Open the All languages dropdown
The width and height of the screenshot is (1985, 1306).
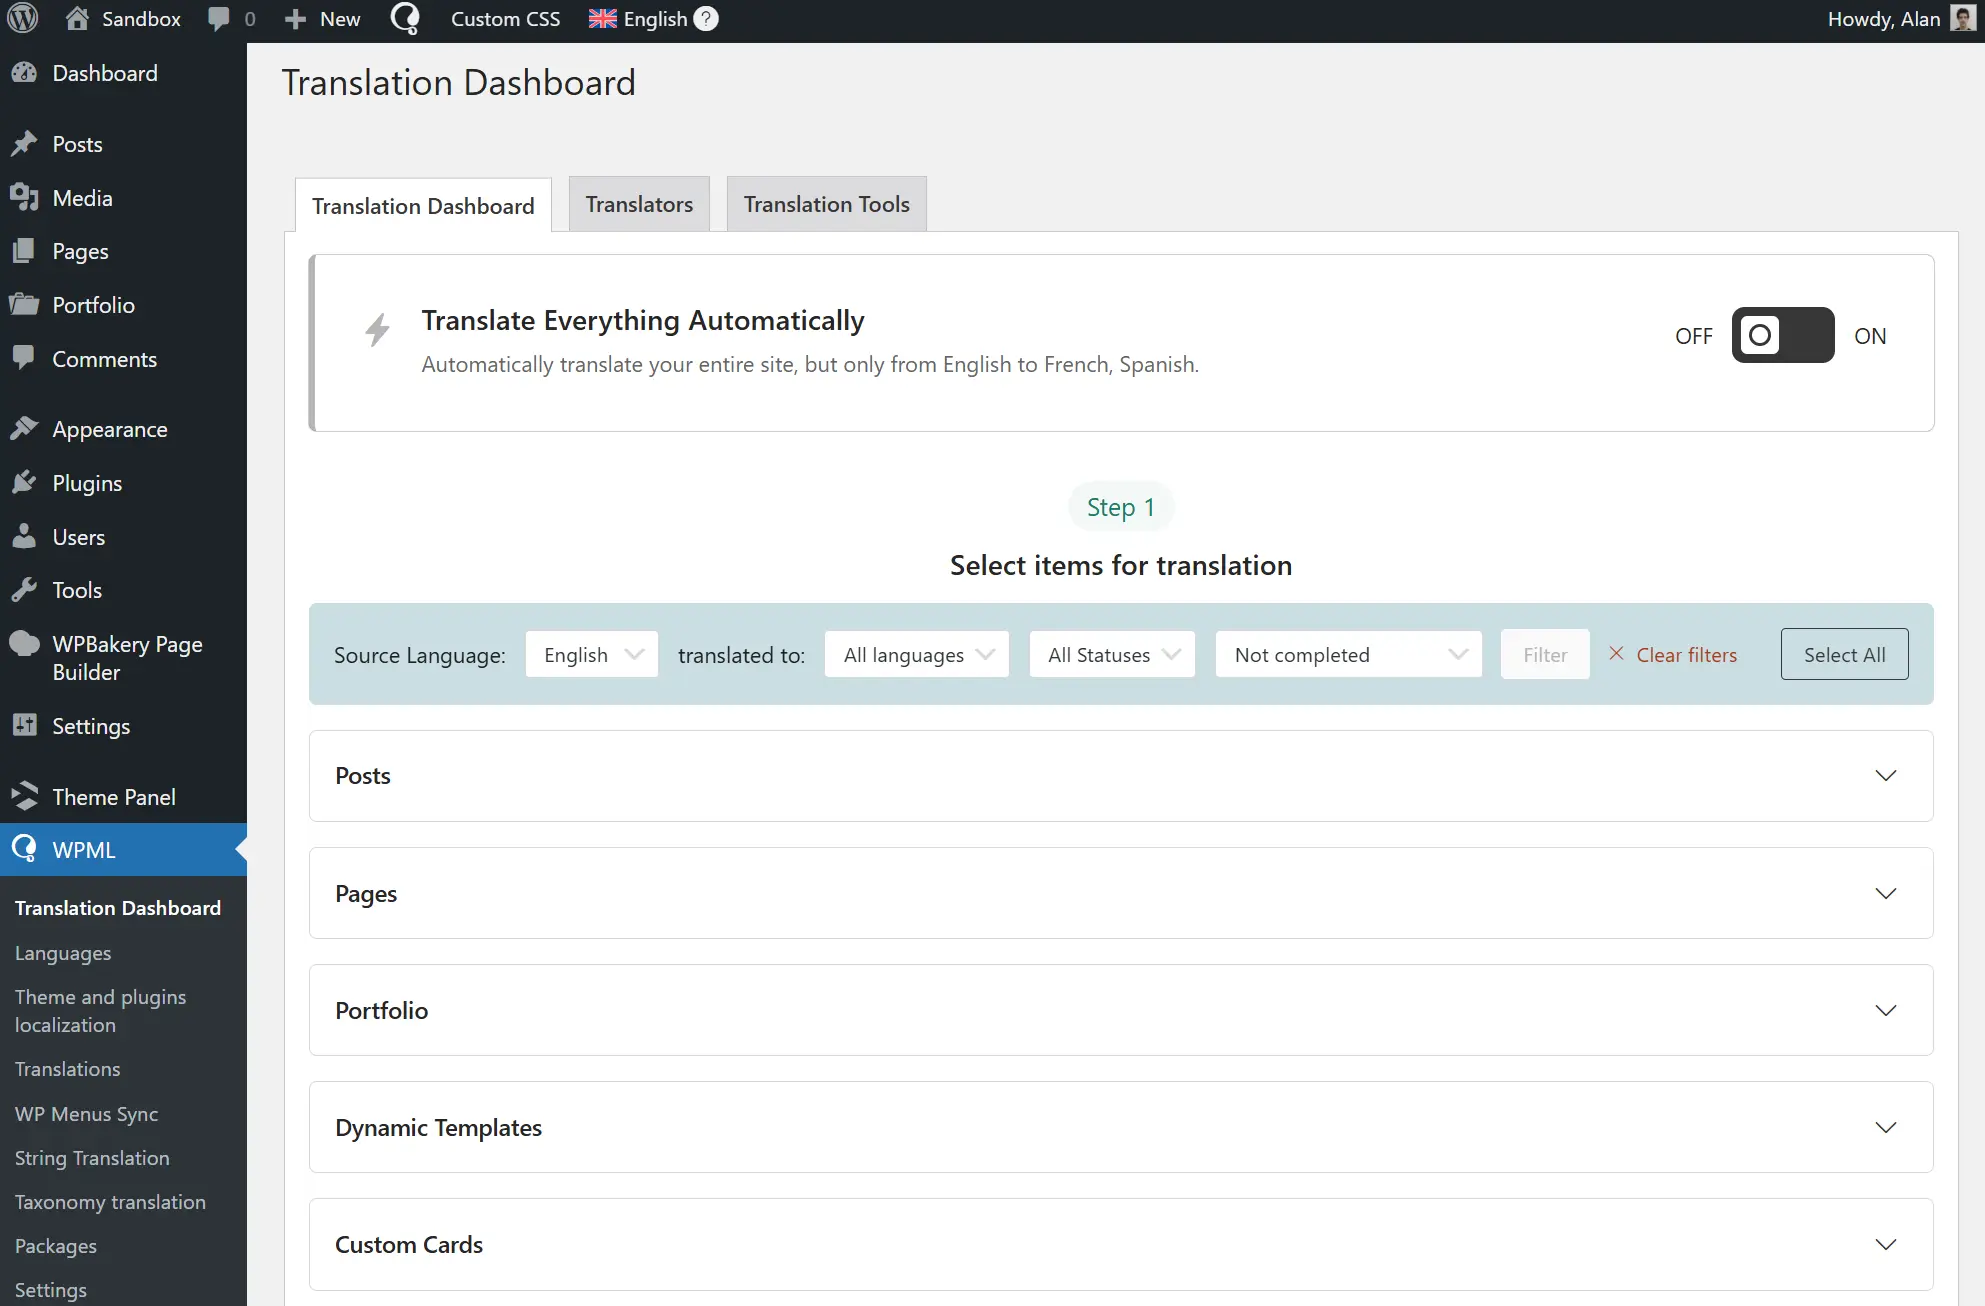916,654
